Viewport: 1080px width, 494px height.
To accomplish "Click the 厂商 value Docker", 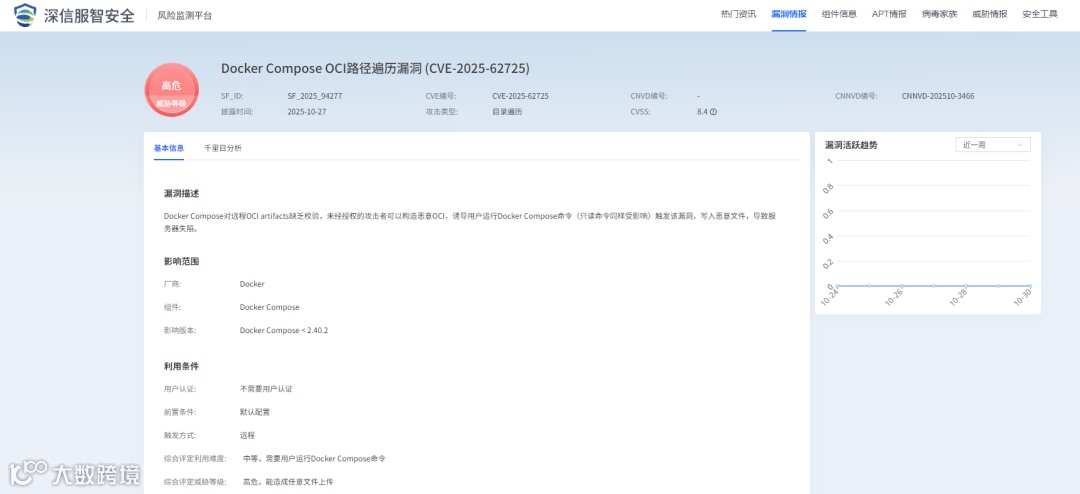I will pos(252,284).
